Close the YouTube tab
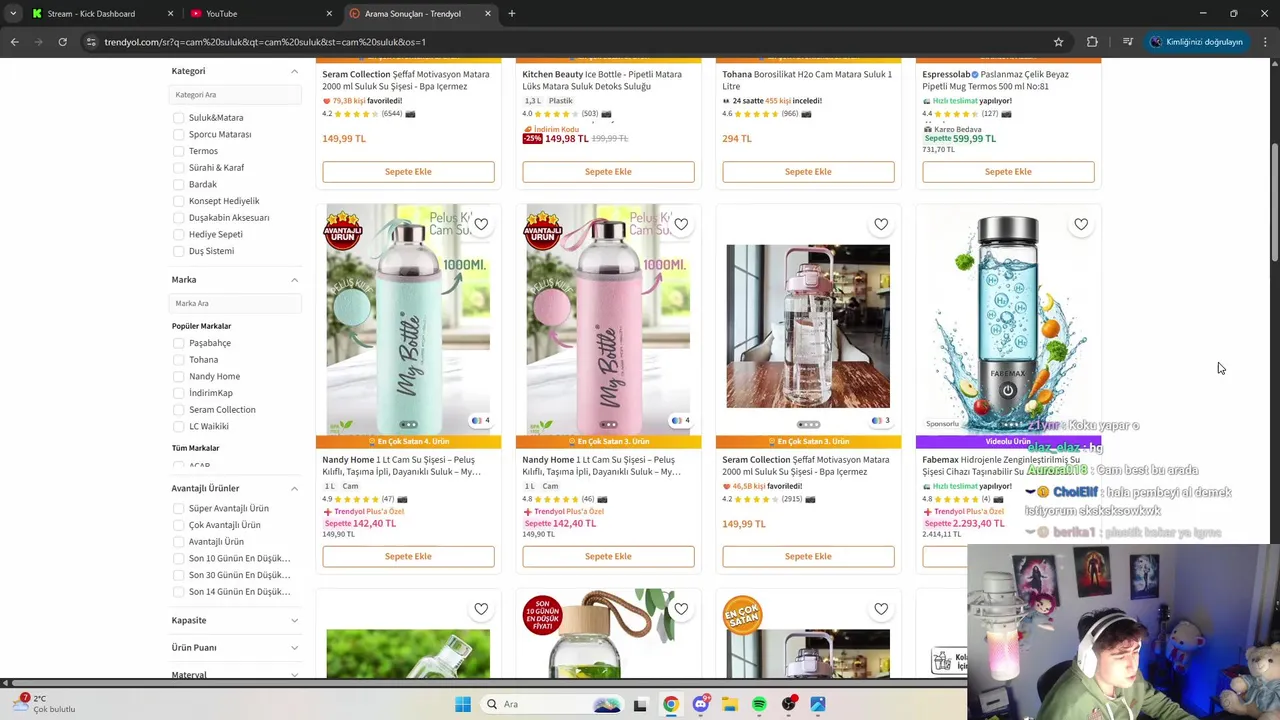This screenshot has width=1280, height=720. click(x=329, y=14)
